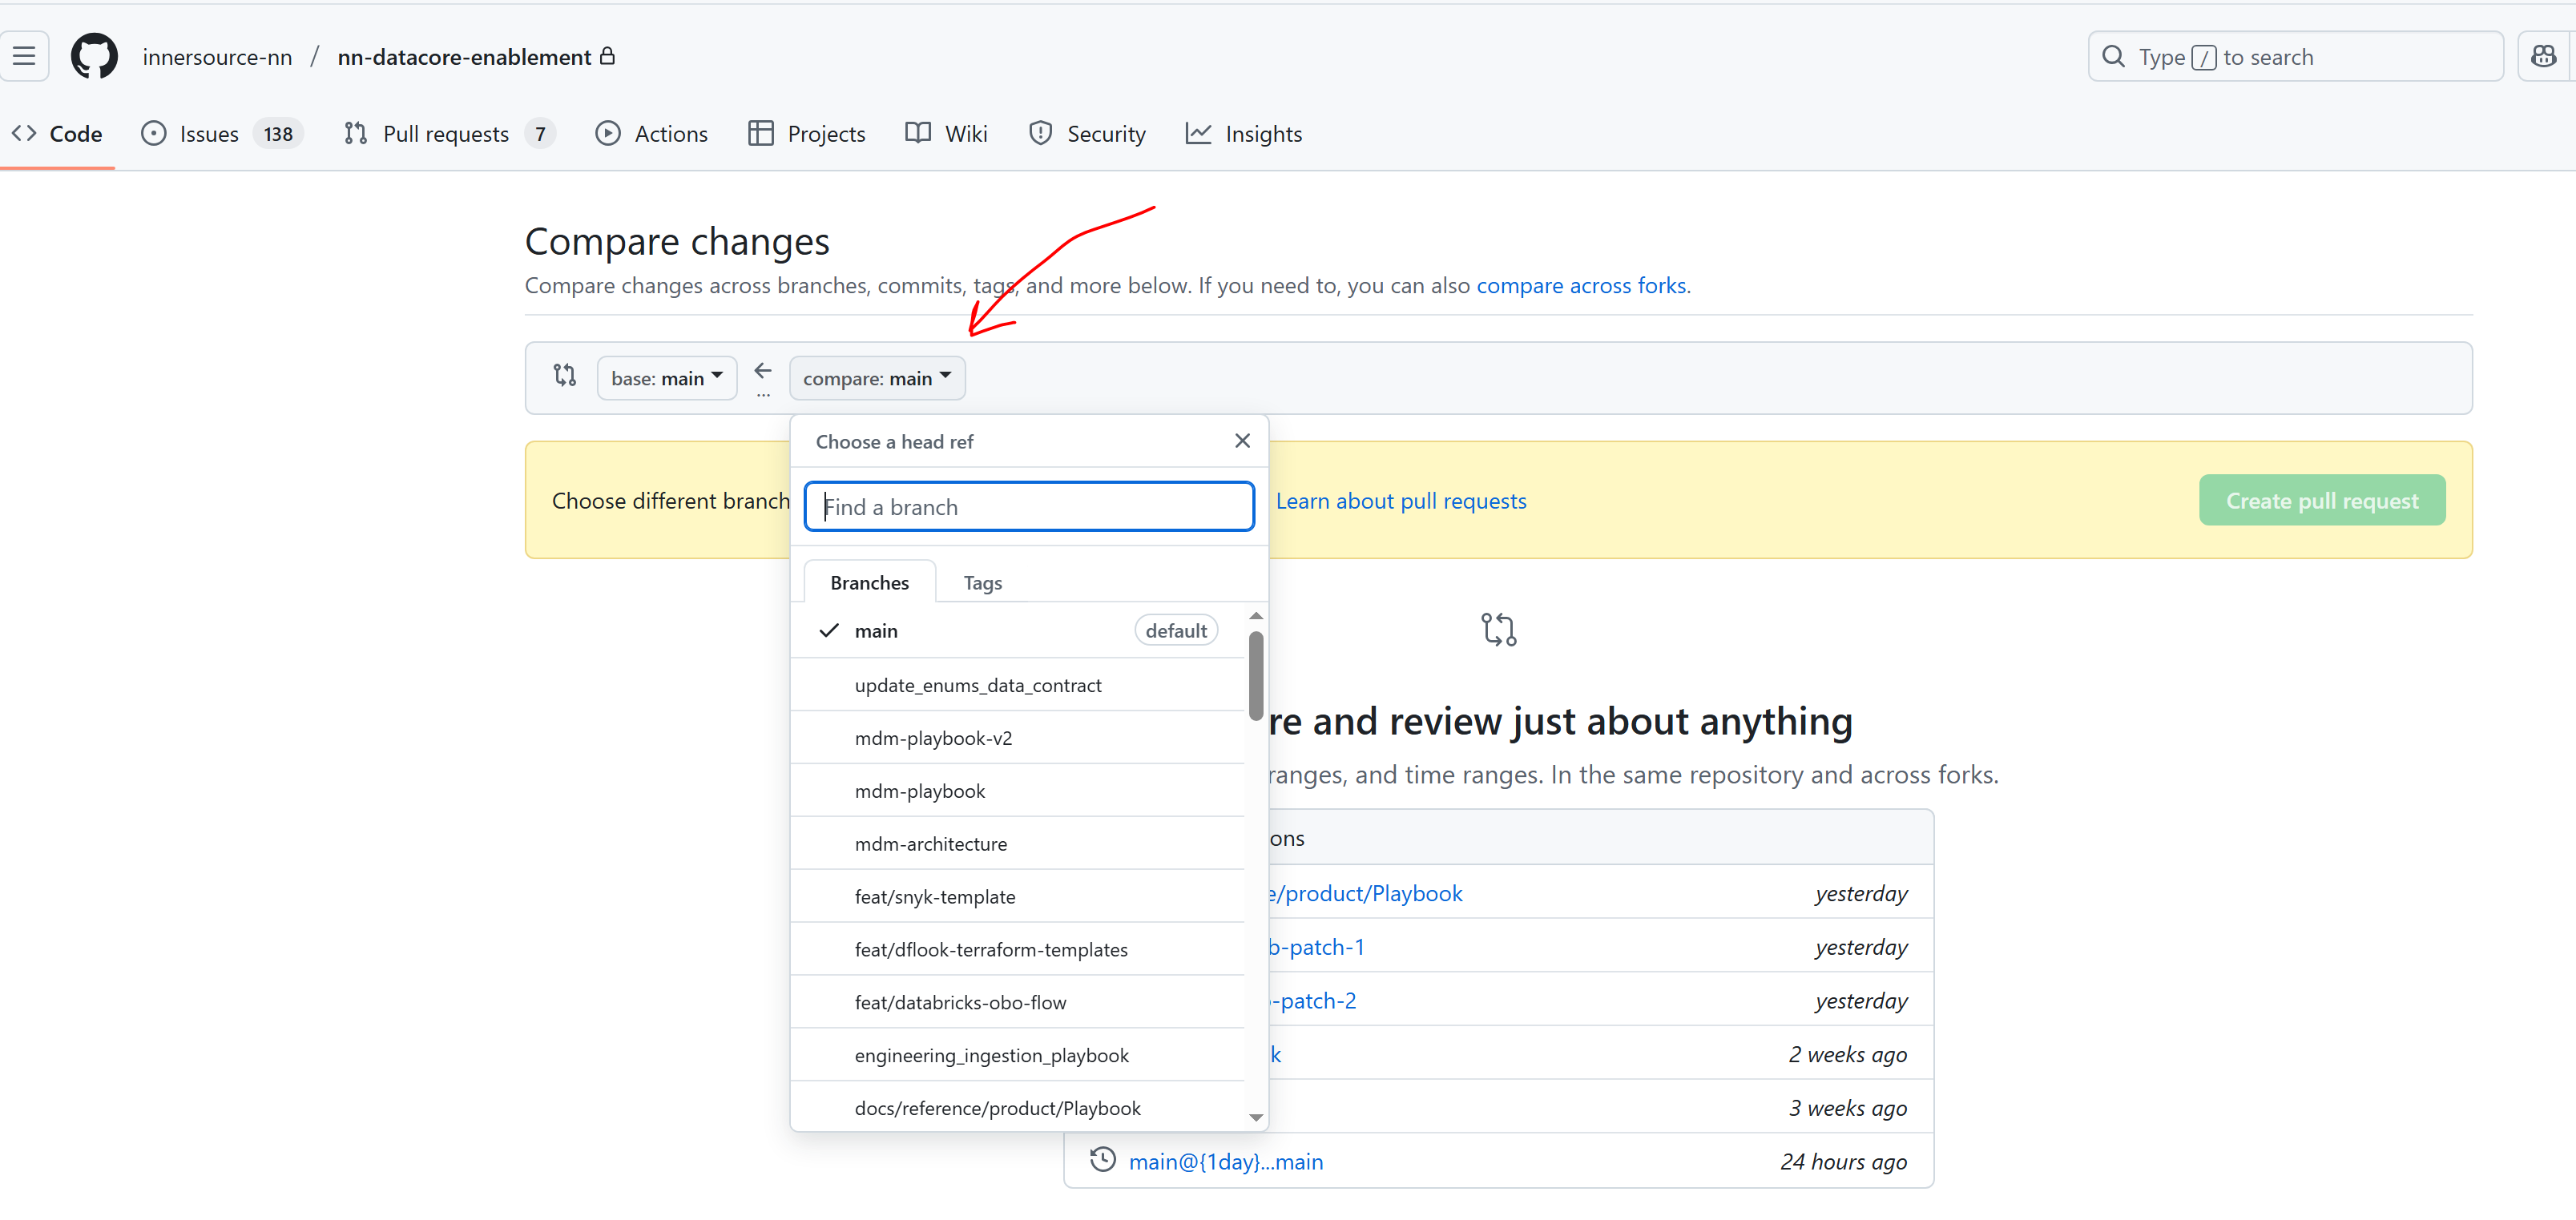The width and height of the screenshot is (2576, 1220).
Task: Select branch feat/databricks-obo-flow
Action: 1017,1003
